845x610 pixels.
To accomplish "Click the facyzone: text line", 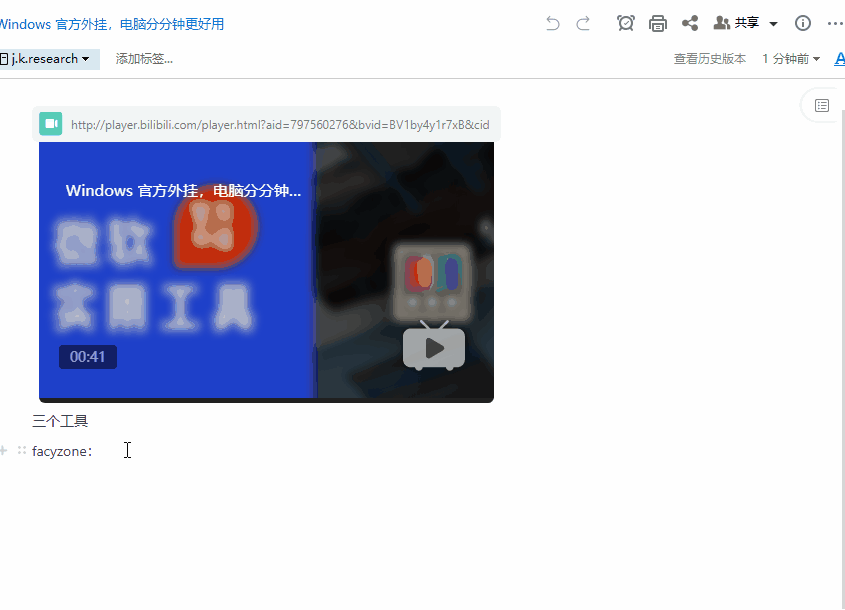I will 62,451.
